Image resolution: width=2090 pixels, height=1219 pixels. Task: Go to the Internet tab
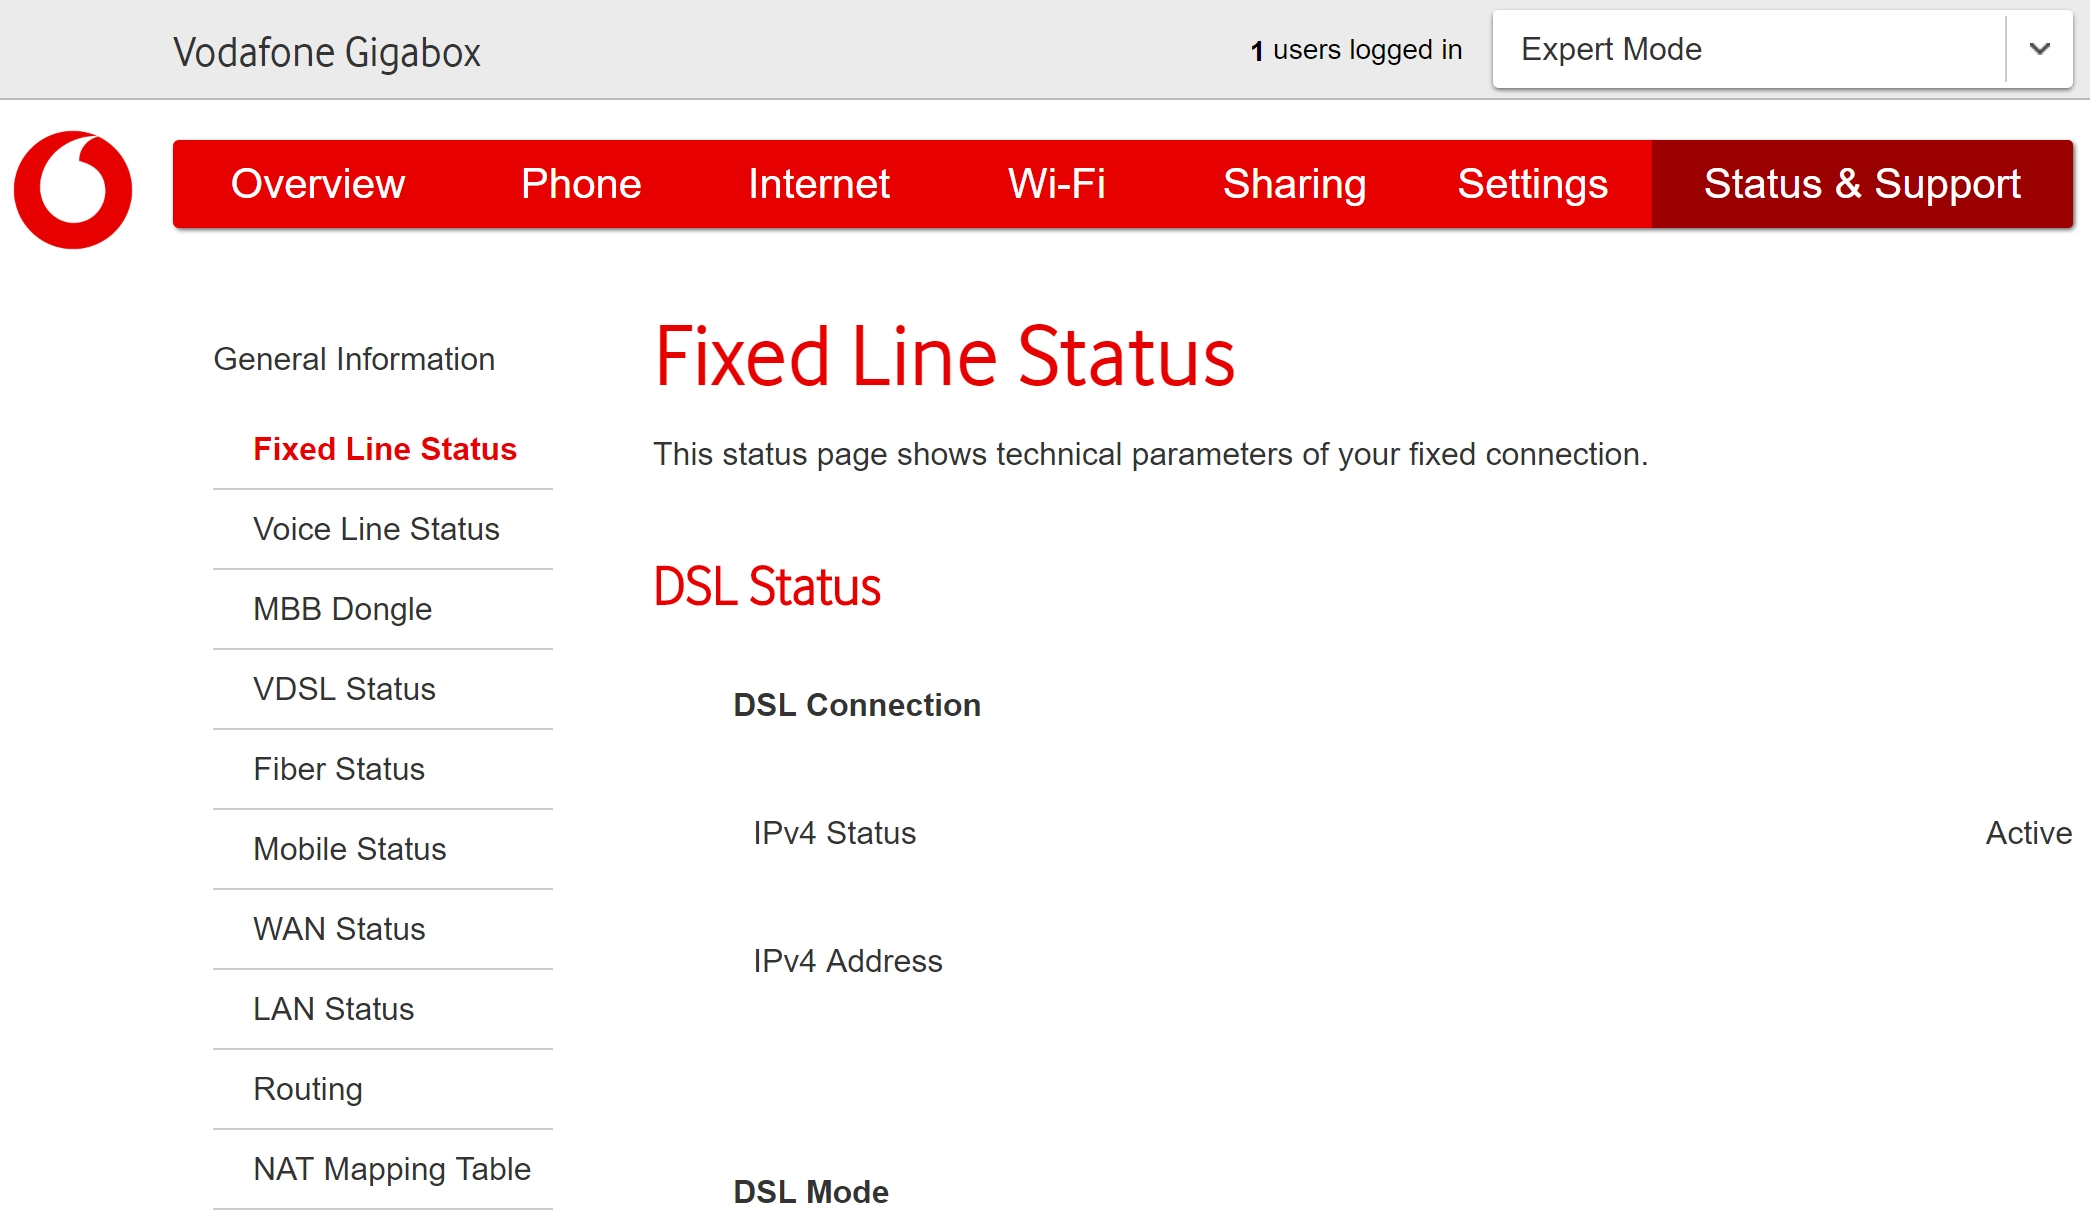pos(818,184)
